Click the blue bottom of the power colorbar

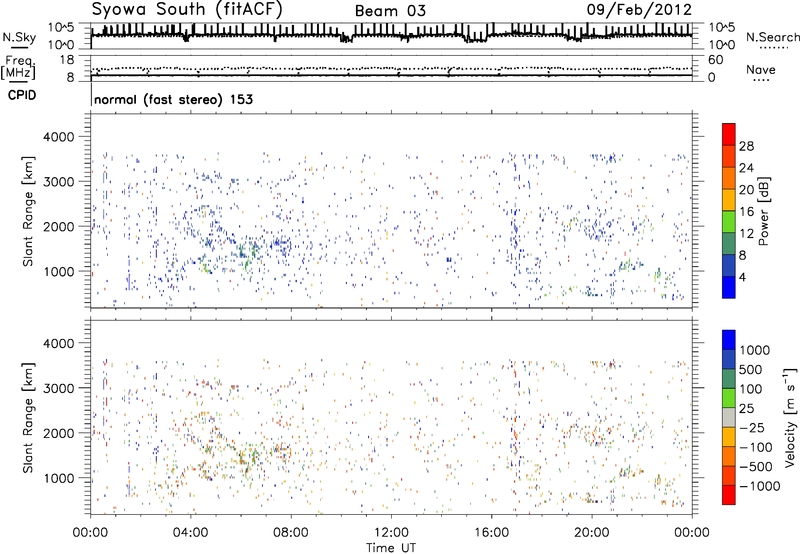pos(729,287)
